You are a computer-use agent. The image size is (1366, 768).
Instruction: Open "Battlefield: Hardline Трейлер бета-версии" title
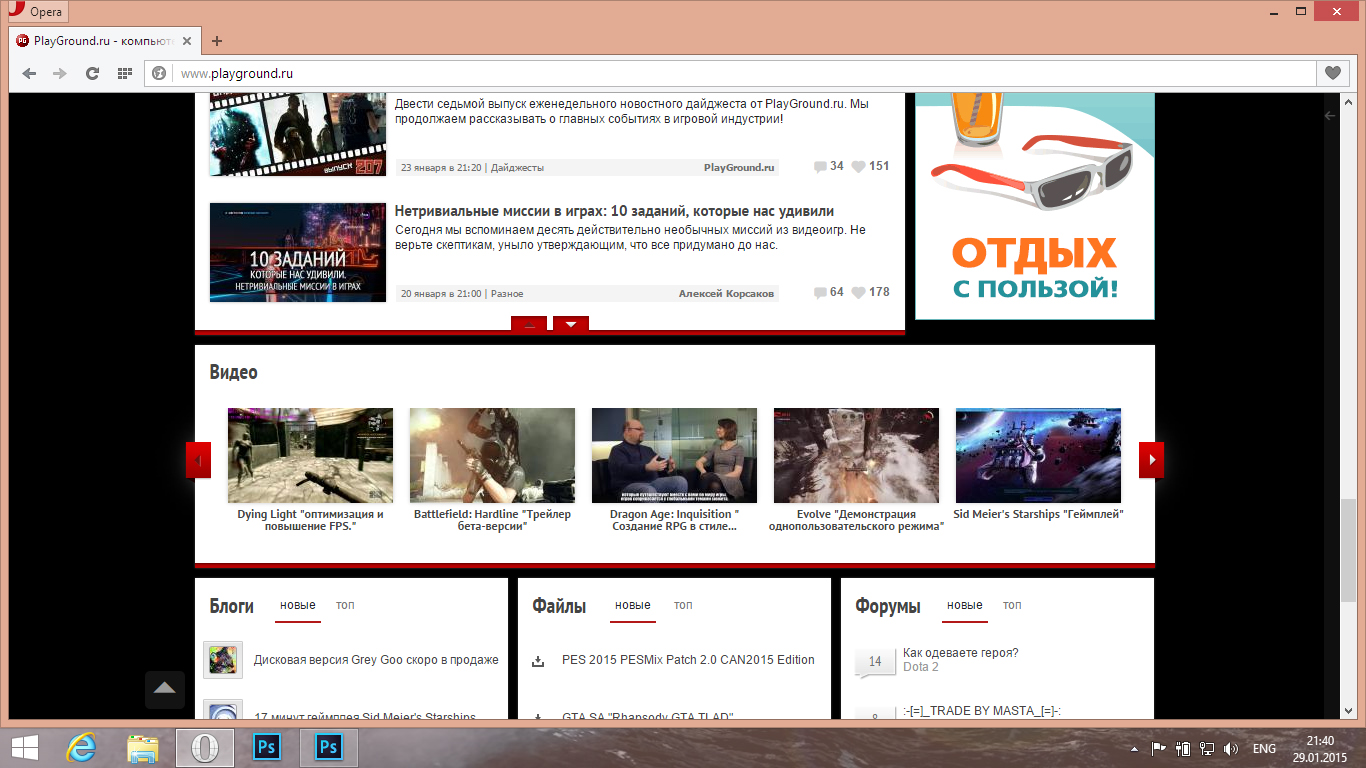pyautogui.click(x=492, y=520)
